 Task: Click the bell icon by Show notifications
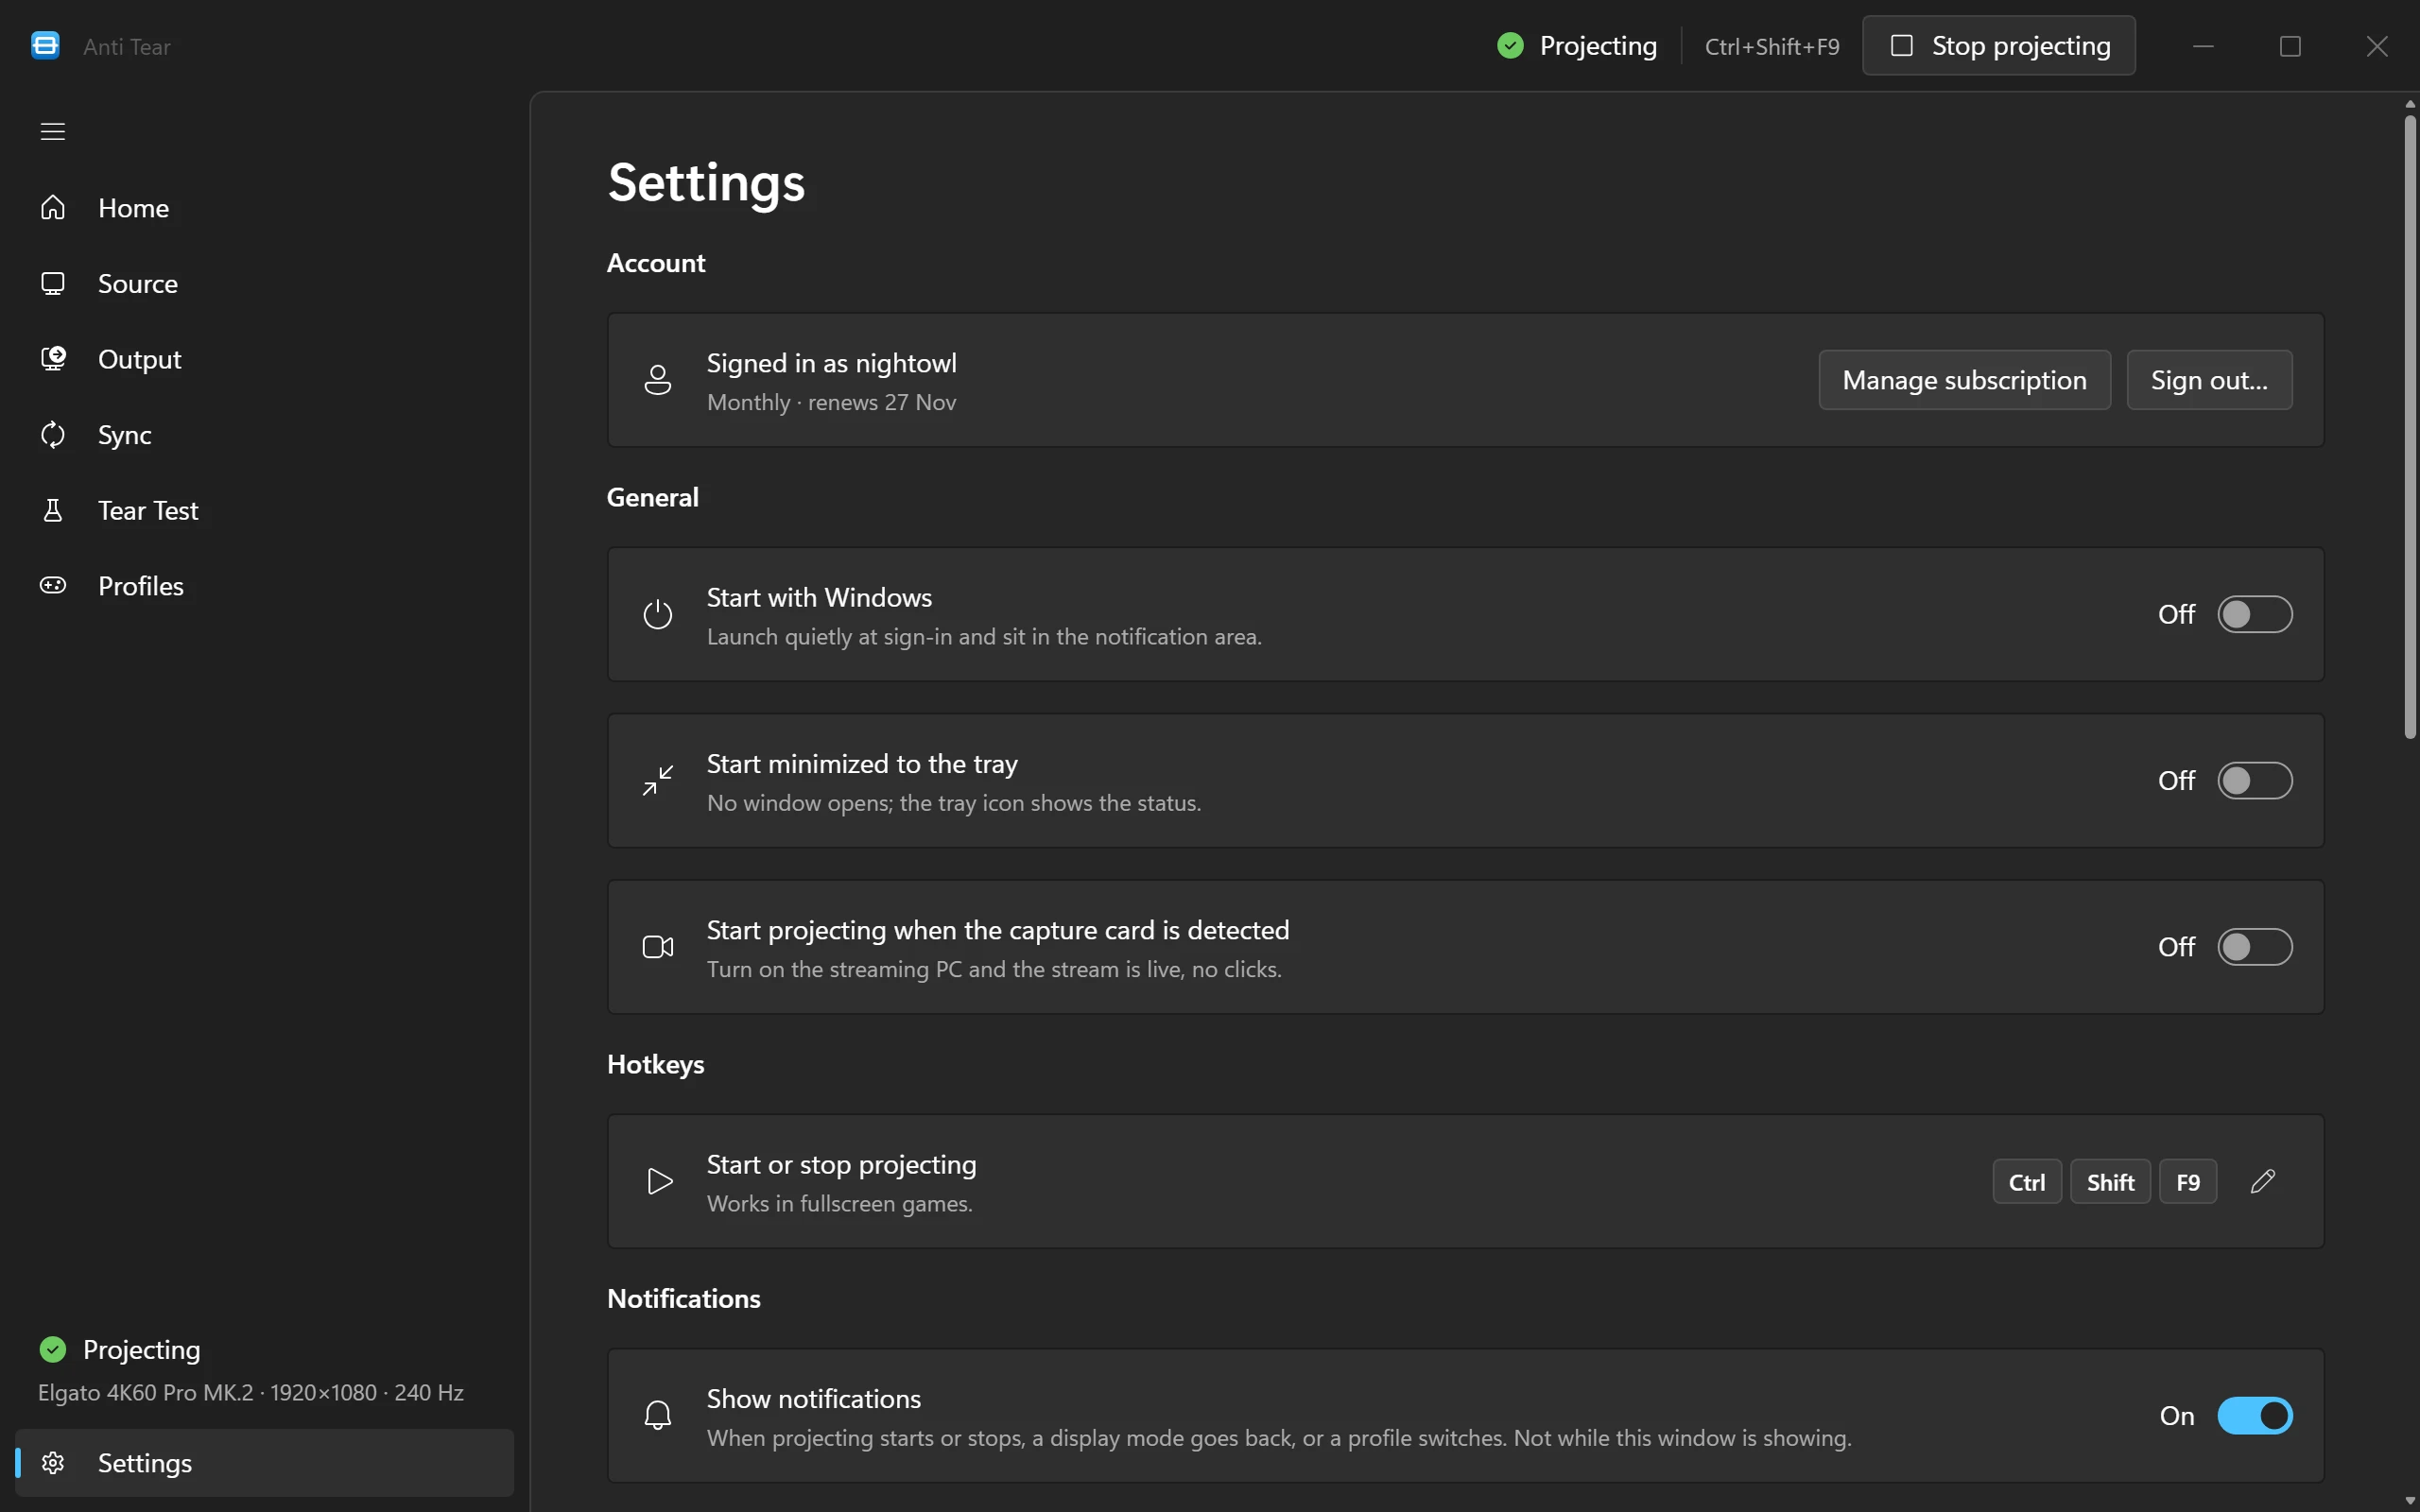(658, 1415)
